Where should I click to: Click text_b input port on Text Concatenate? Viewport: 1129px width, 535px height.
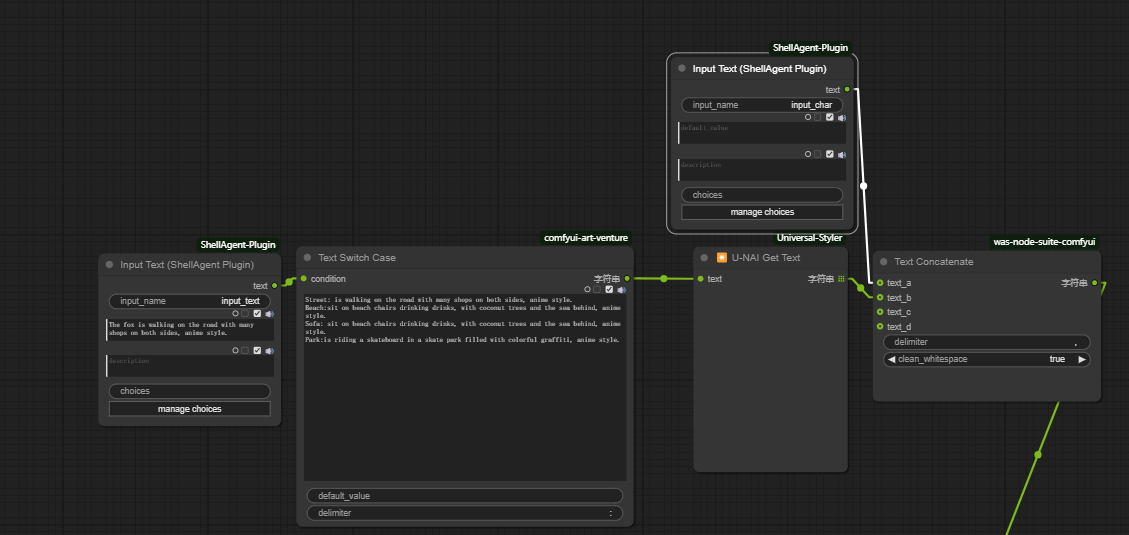[880, 297]
